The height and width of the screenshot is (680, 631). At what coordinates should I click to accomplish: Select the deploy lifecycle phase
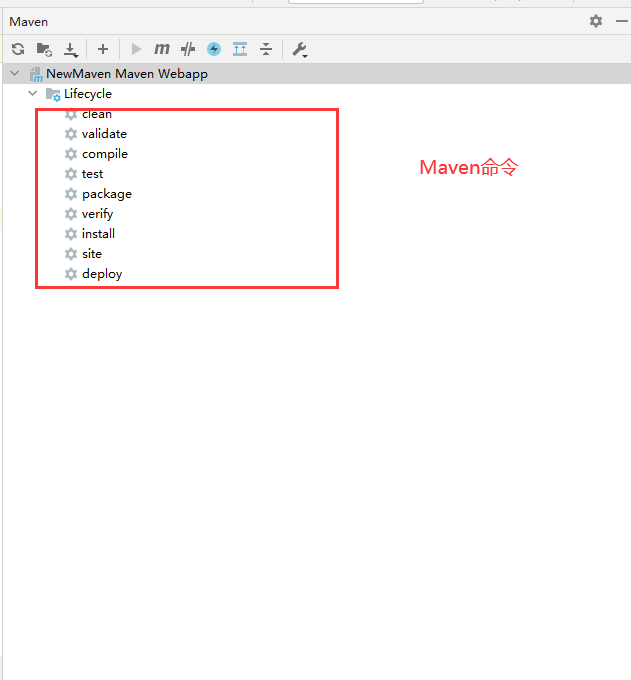102,274
